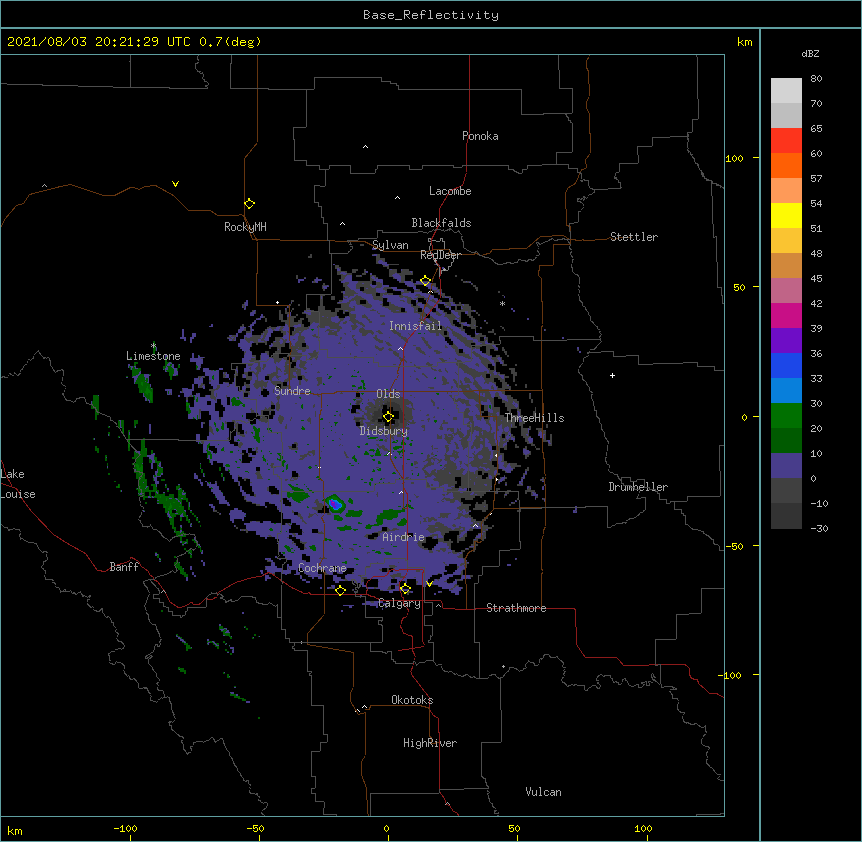Click the Calgary city label
Image resolution: width=862 pixels, height=842 pixels.
(x=399, y=603)
